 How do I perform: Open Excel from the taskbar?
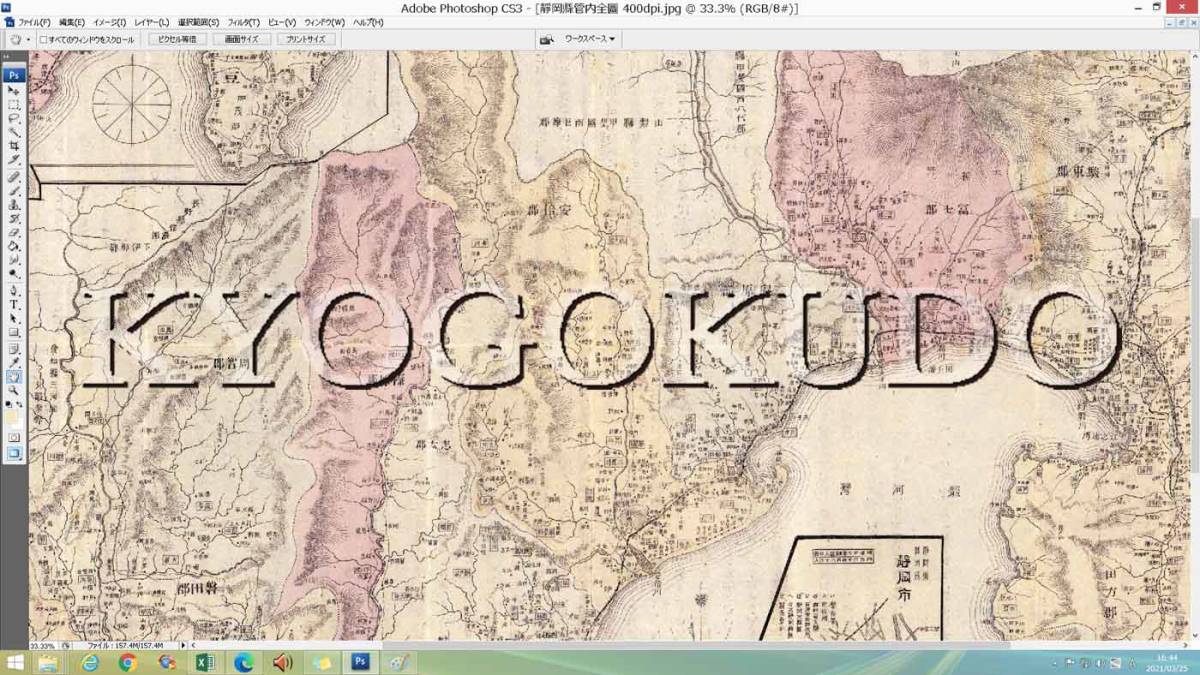tap(205, 663)
